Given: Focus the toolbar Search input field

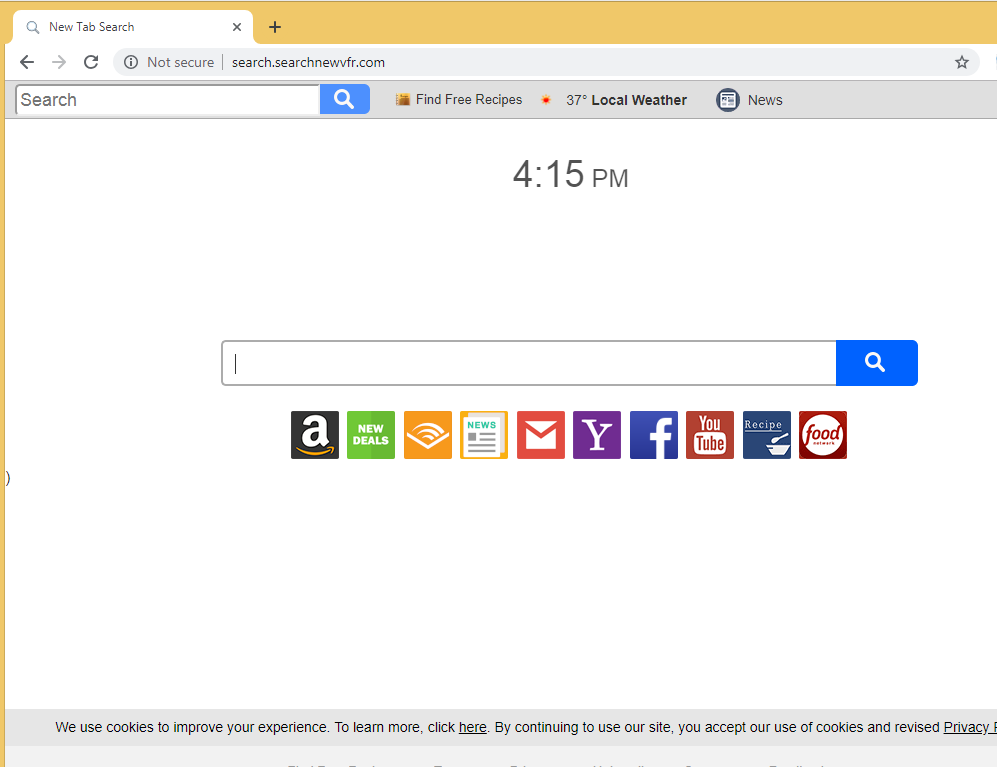Looking at the screenshot, I should [x=168, y=100].
